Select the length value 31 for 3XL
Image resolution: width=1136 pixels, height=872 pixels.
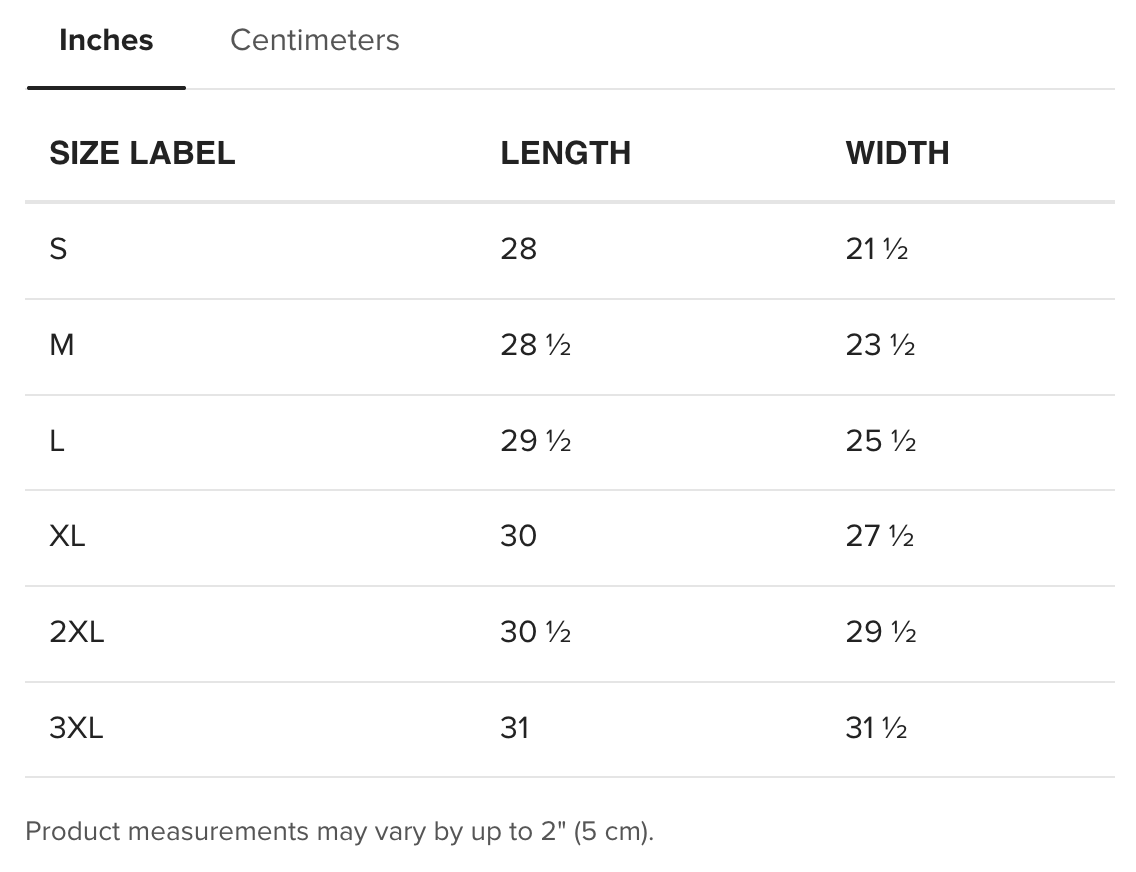click(x=514, y=728)
